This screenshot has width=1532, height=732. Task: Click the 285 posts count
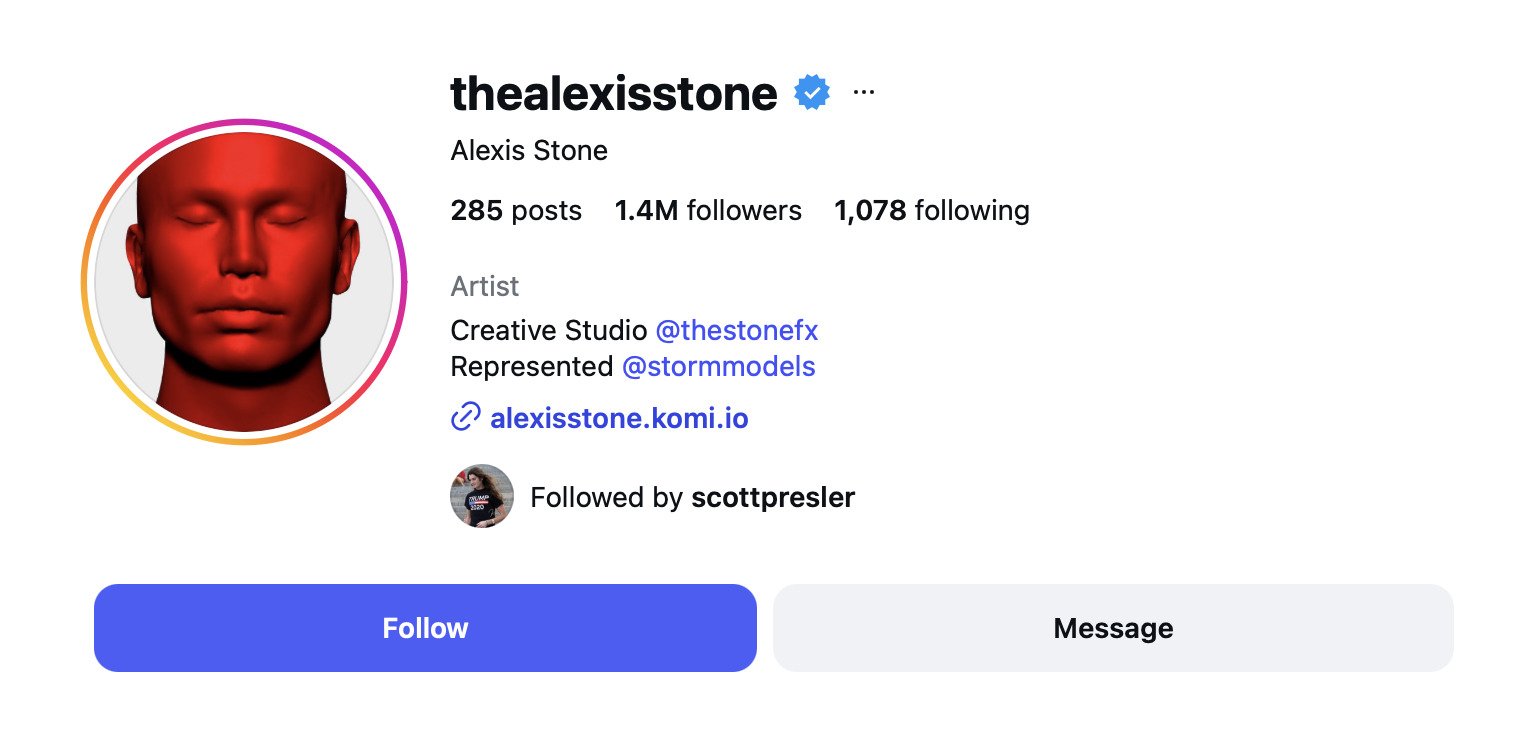[x=516, y=211]
